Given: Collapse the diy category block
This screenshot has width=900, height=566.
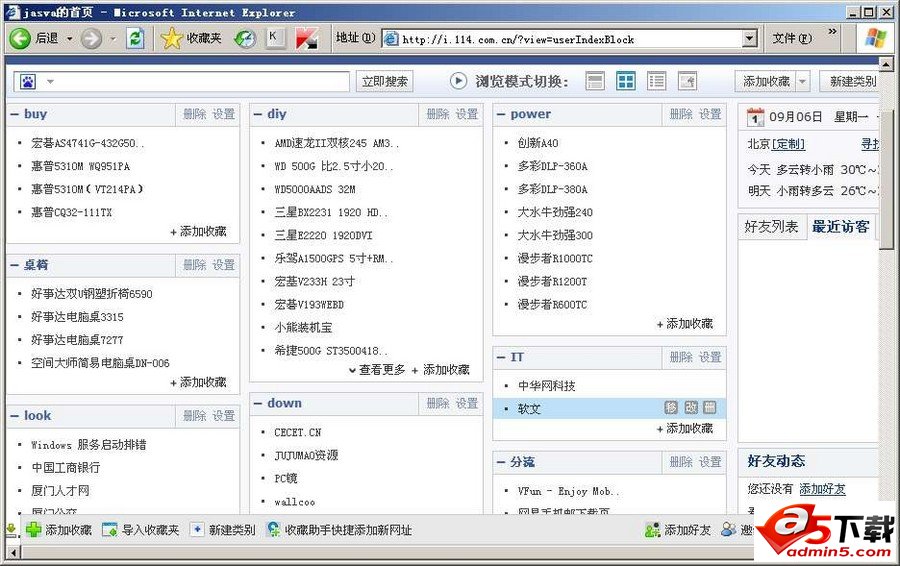Looking at the screenshot, I should (x=258, y=114).
